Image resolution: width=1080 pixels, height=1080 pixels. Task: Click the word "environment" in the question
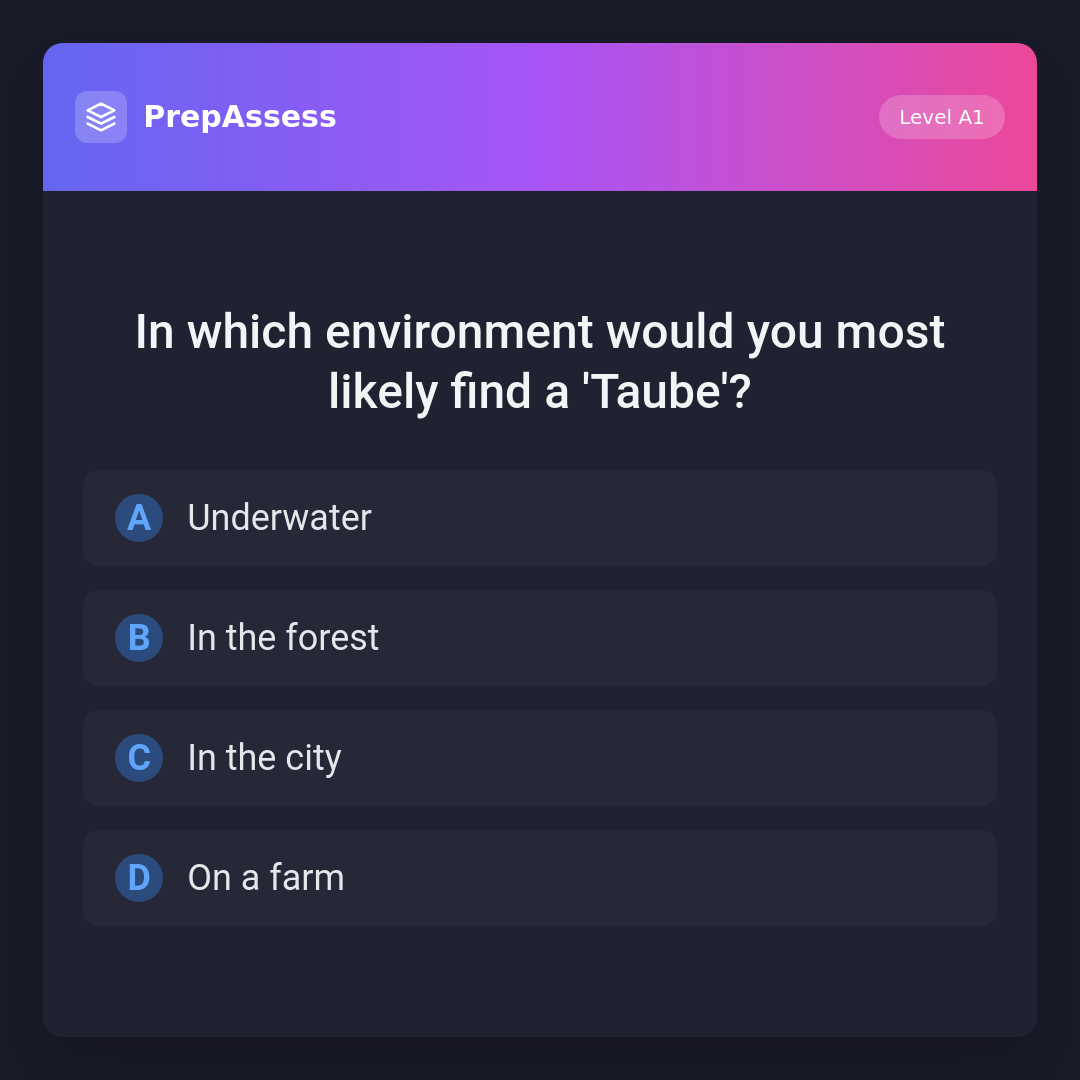pyautogui.click(x=459, y=332)
